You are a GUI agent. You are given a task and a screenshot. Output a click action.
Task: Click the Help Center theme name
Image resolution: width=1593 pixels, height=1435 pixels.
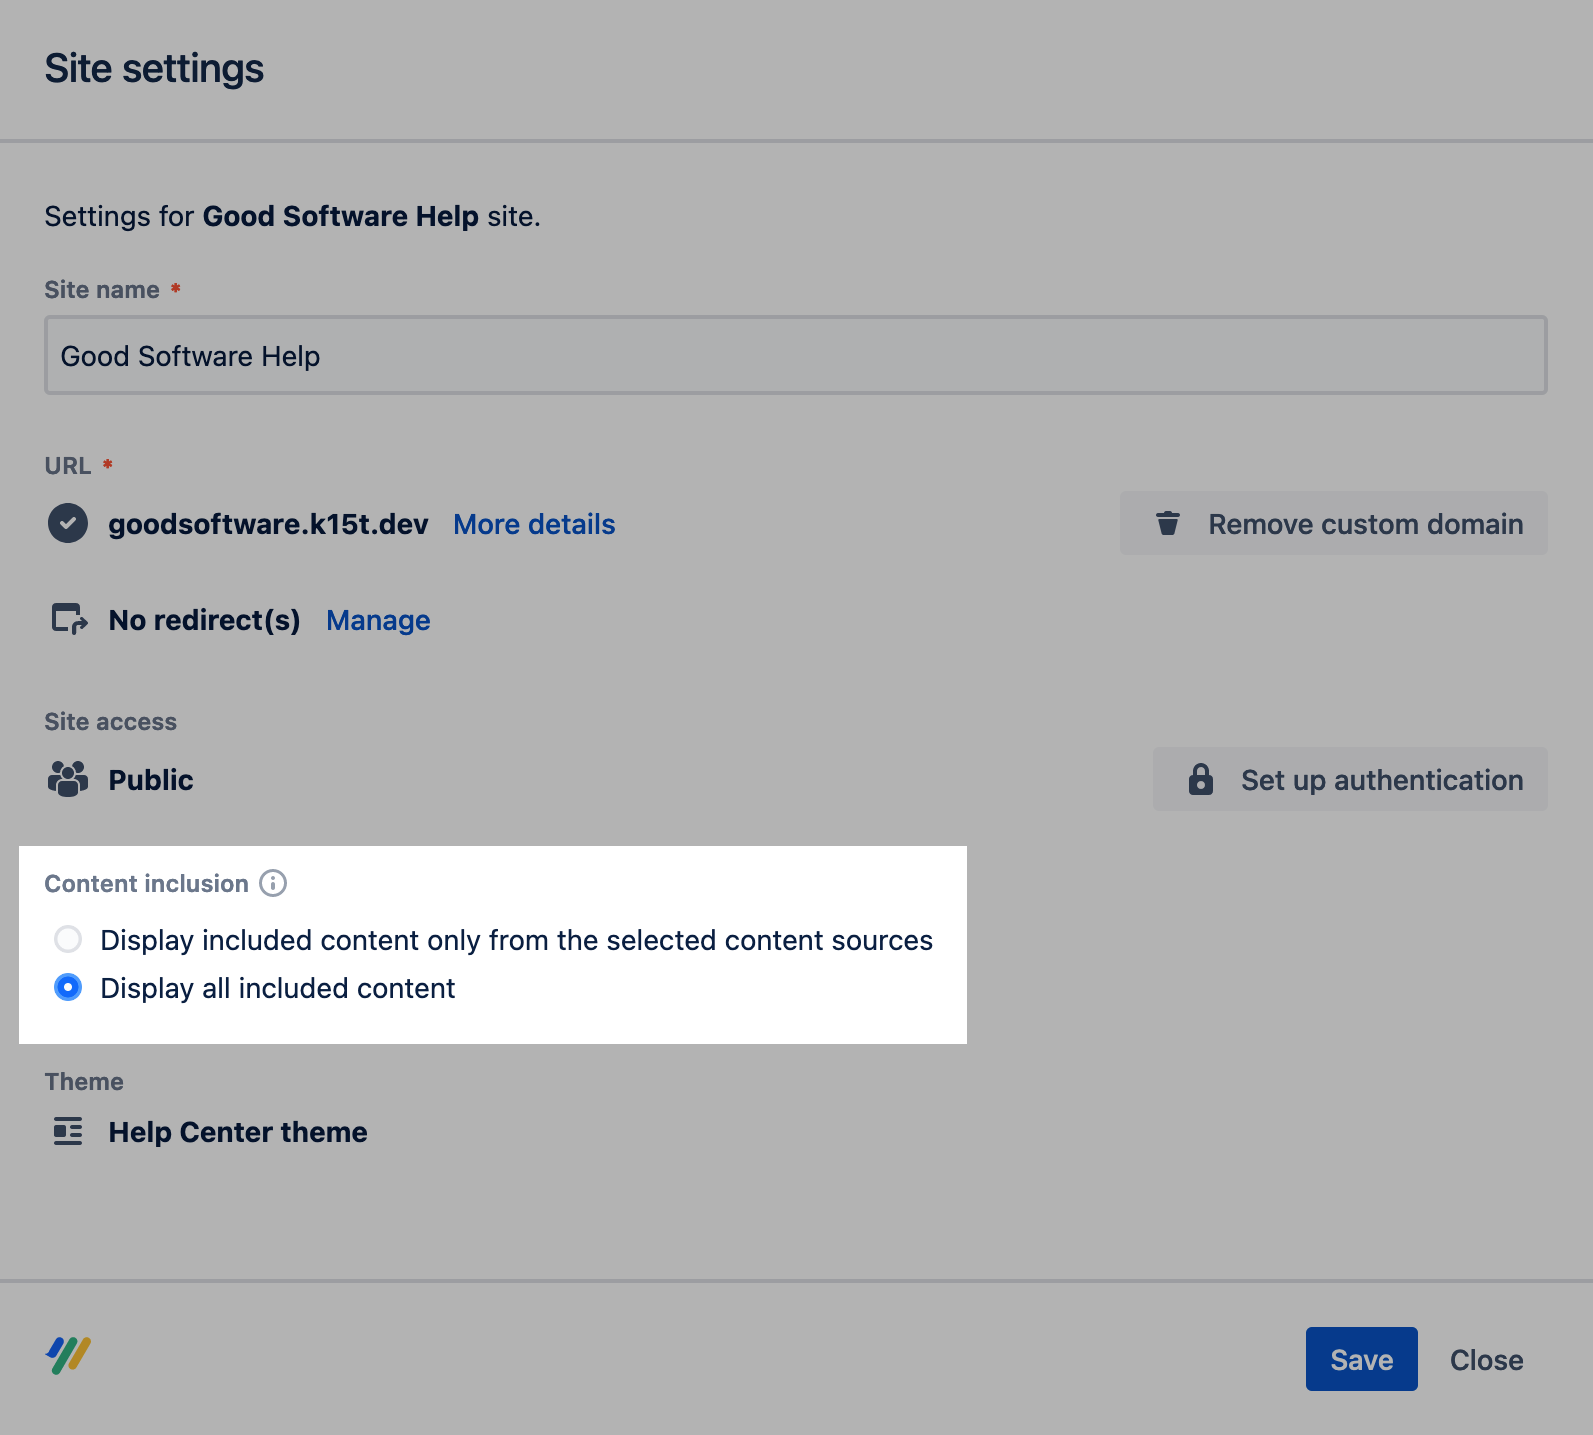click(x=238, y=1132)
